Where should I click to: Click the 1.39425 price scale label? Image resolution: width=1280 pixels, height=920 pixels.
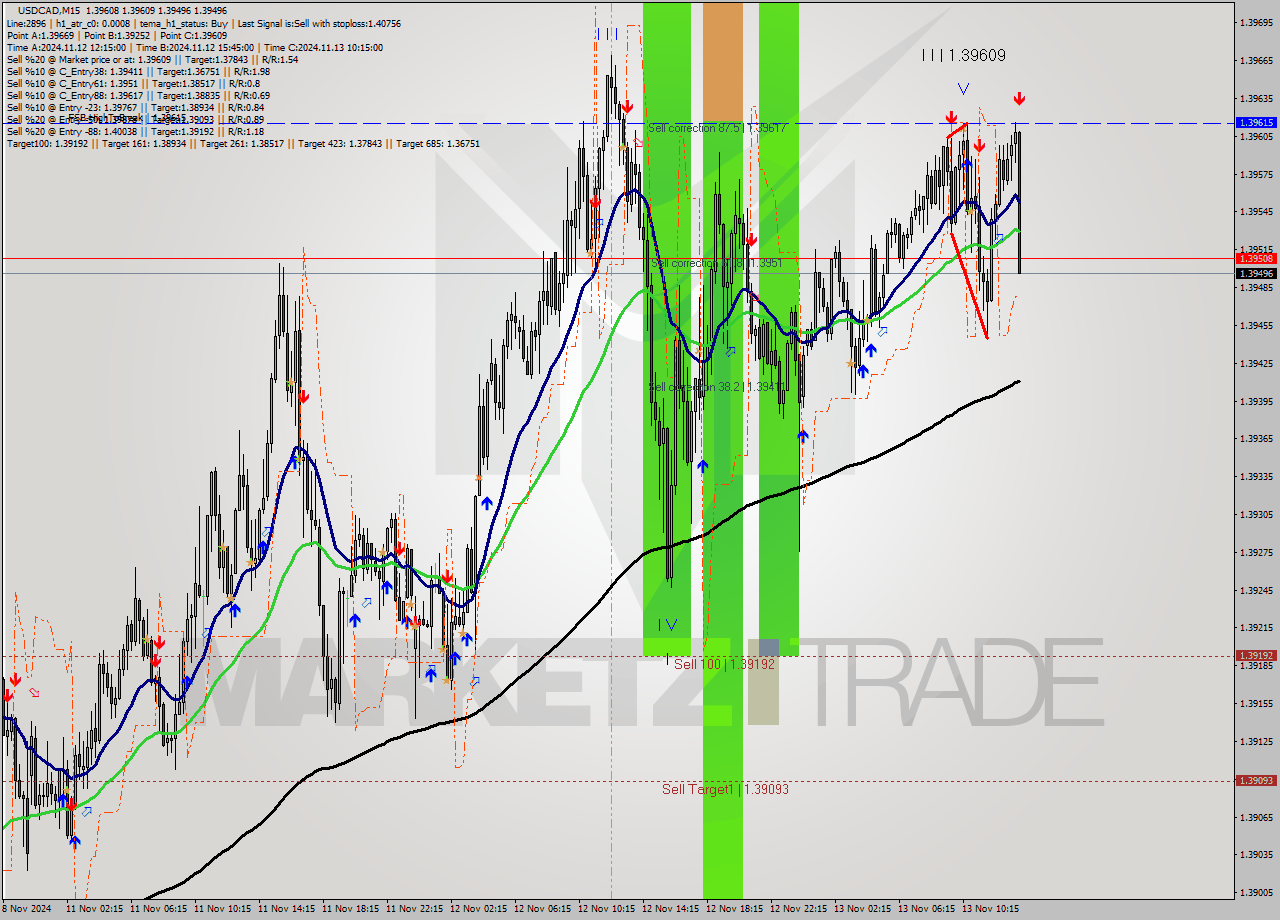[1256, 363]
